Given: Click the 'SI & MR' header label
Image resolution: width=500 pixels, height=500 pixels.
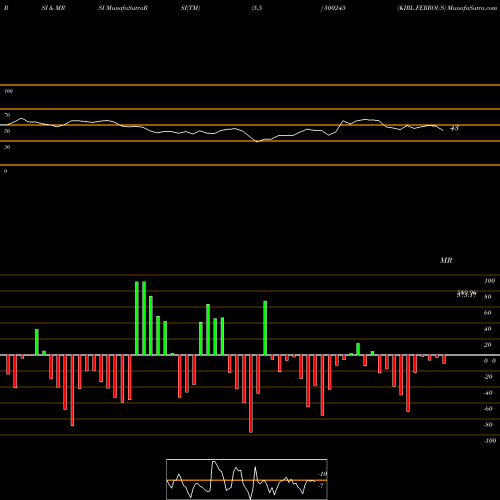Looking at the screenshot, I should coord(53,8).
